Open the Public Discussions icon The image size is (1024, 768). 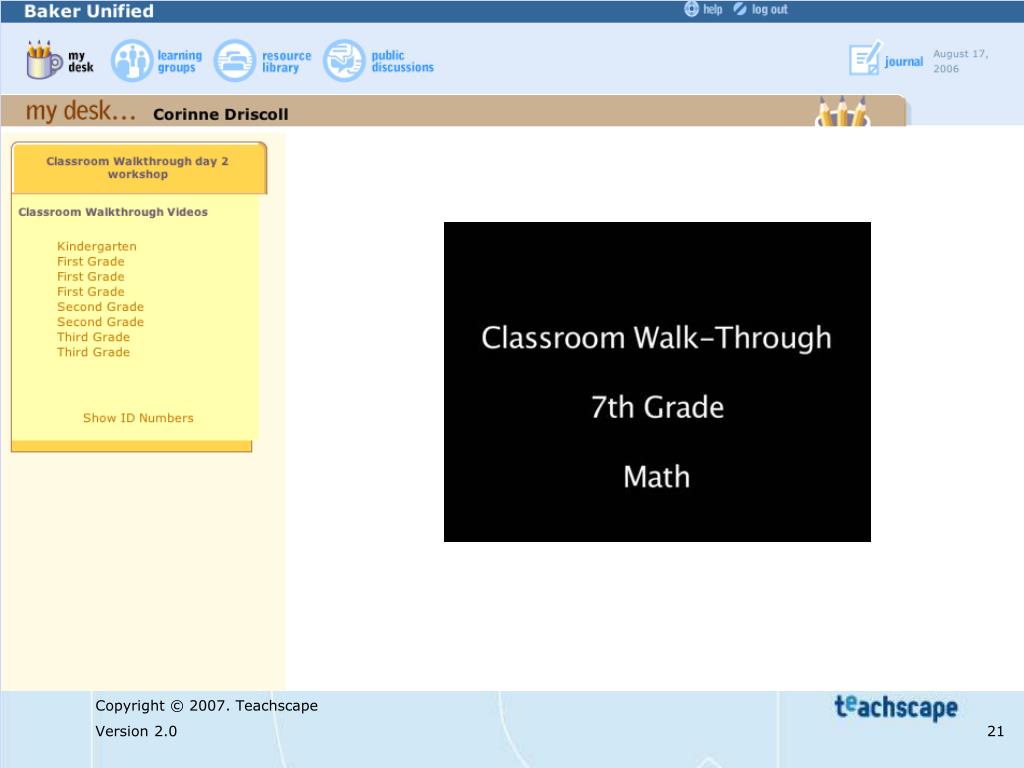(344, 61)
